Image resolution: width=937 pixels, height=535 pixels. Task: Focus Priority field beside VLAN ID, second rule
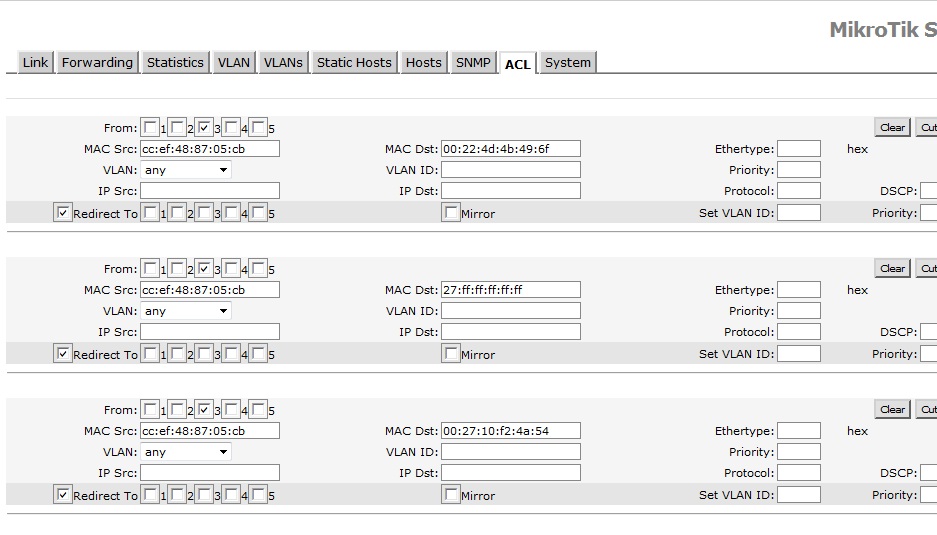[x=799, y=311]
